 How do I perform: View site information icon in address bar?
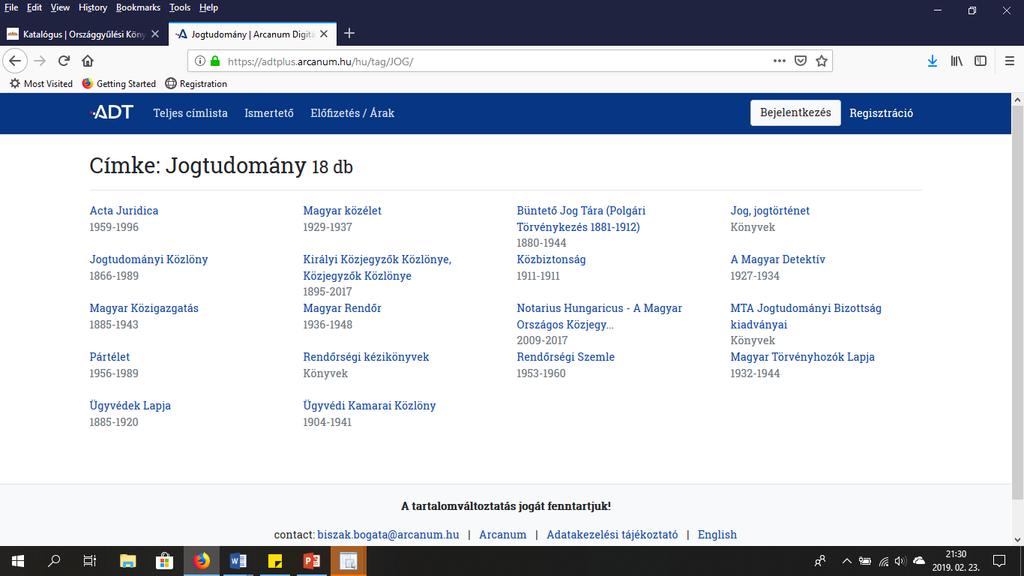click(200, 61)
